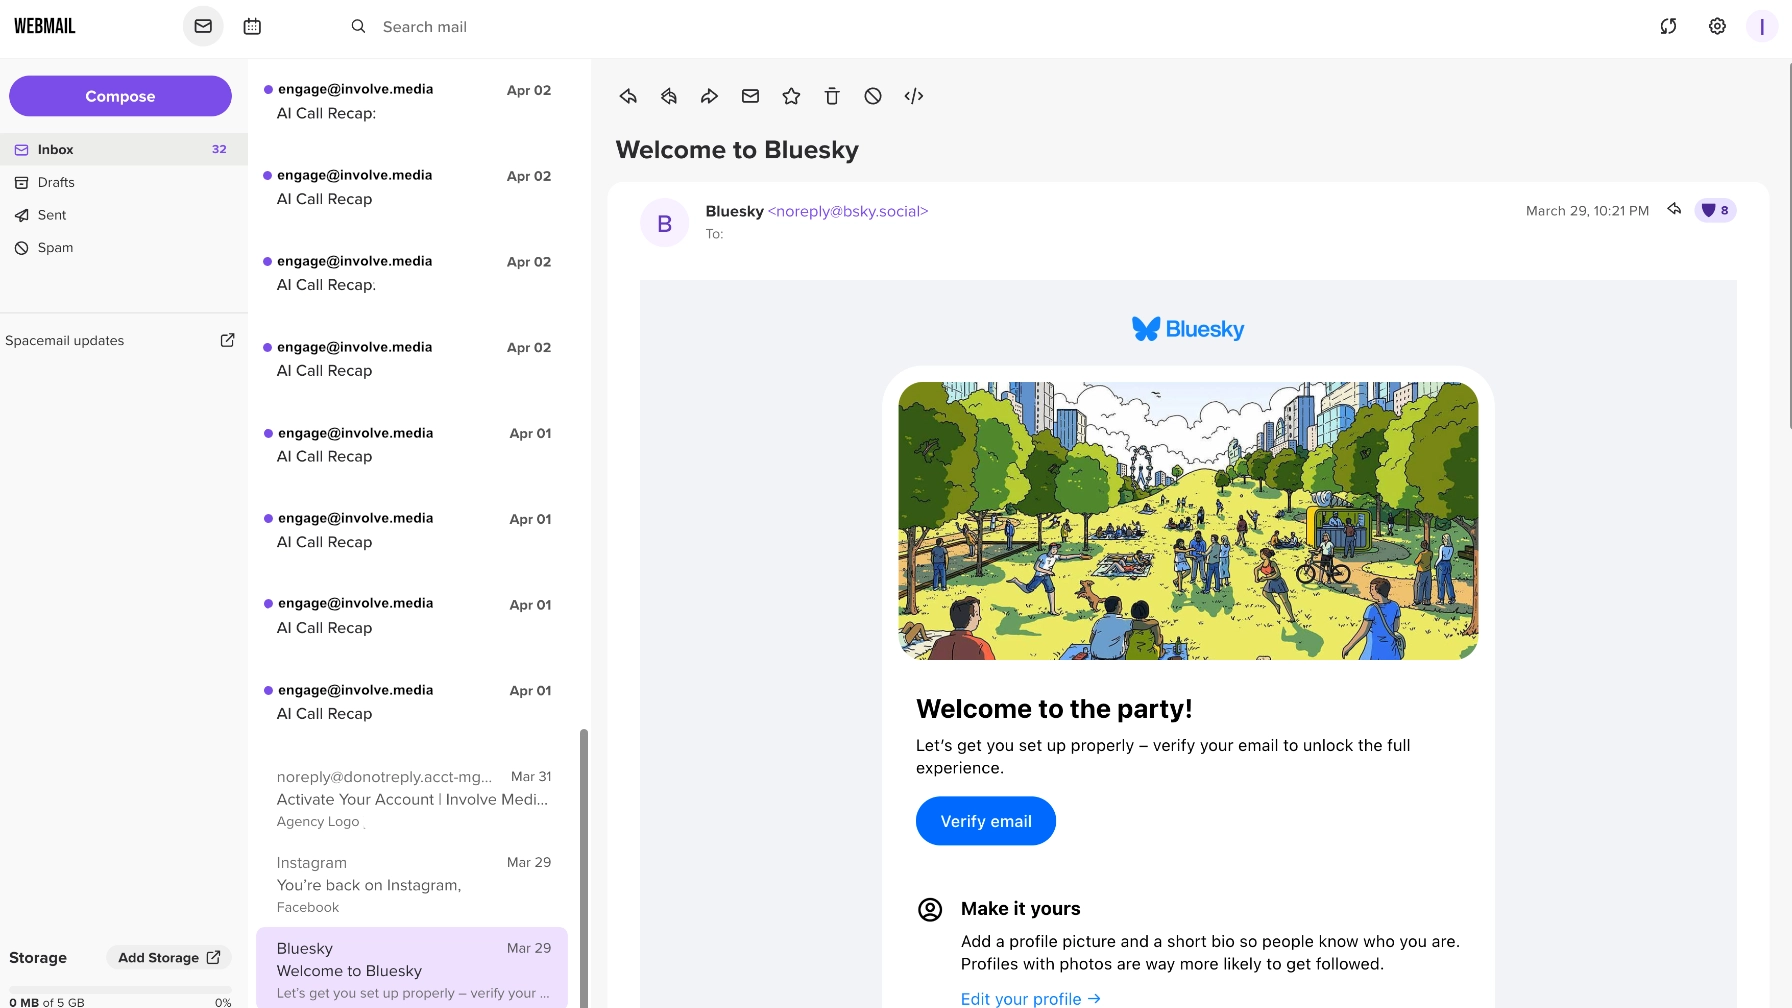Mark email as spam with block icon
This screenshot has height=1008, width=1792.
click(x=873, y=96)
